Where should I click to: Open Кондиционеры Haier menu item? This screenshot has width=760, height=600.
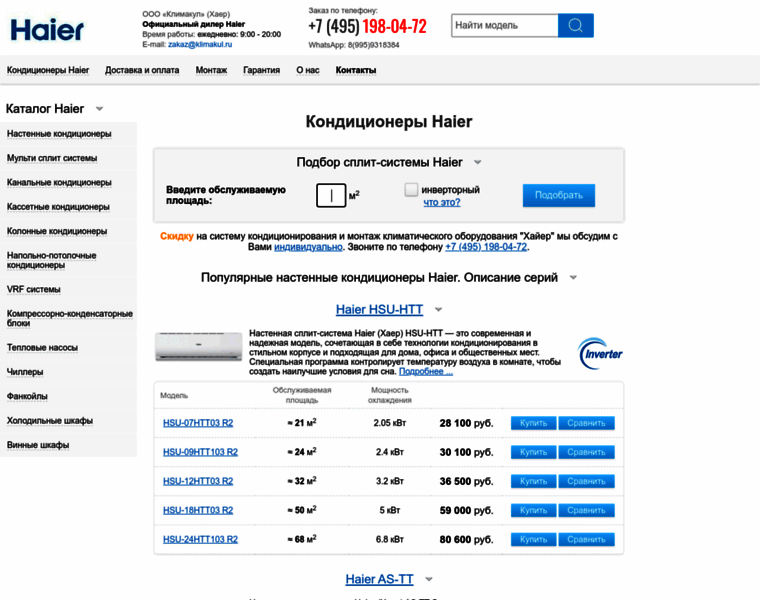coord(48,70)
